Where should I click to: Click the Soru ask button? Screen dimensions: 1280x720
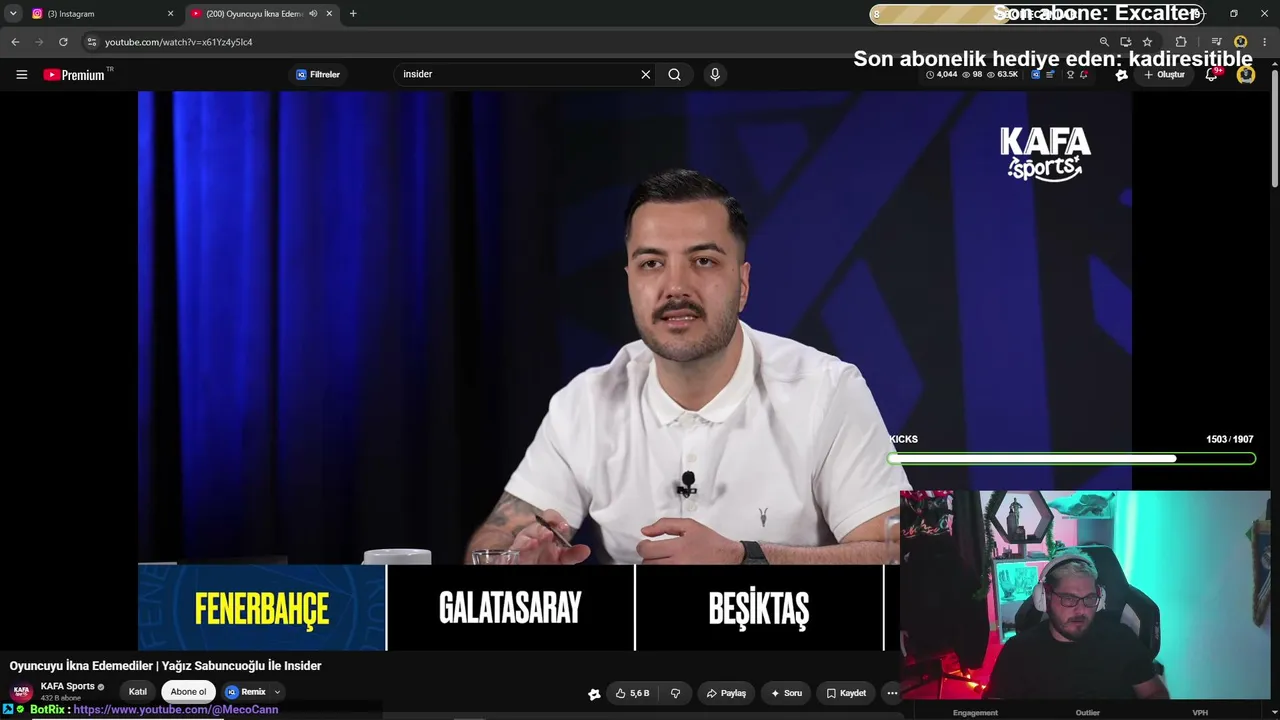[785, 693]
